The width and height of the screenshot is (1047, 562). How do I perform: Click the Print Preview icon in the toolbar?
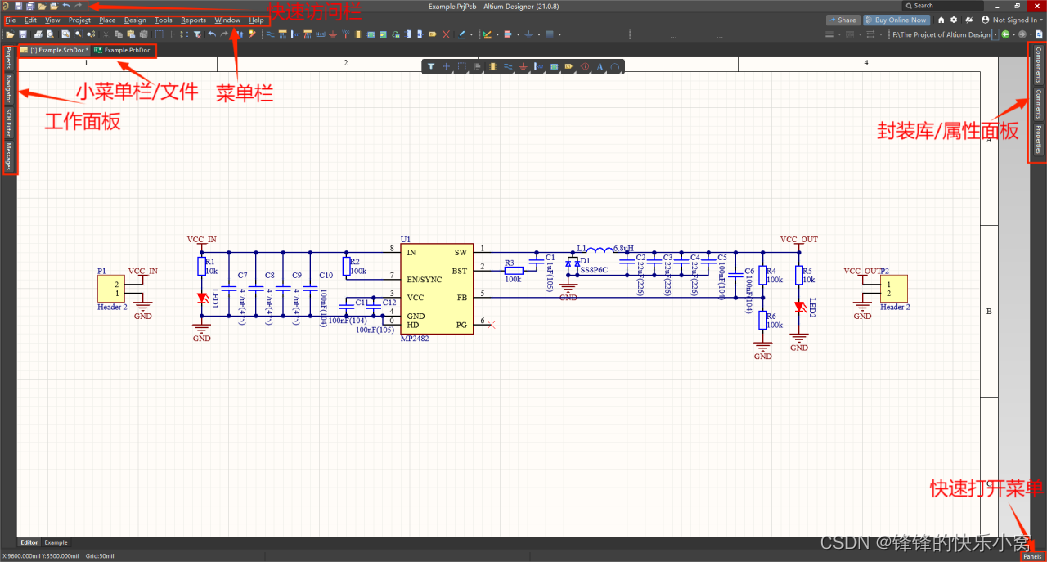[50, 34]
